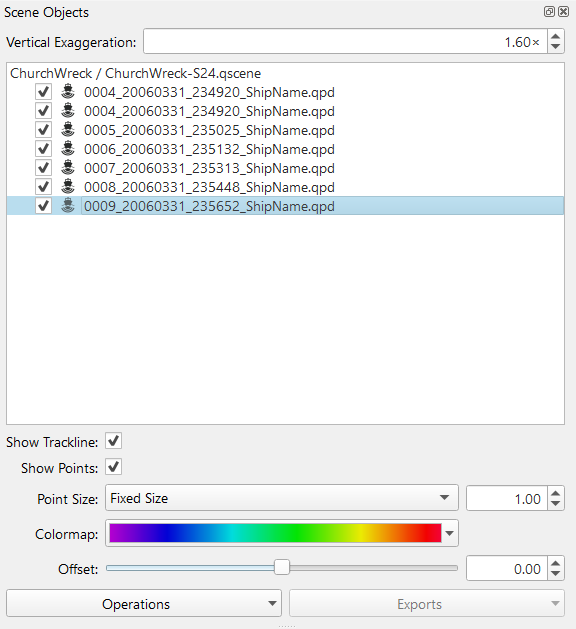Uncheck visibility for 0007_20060331_235313_ShipName.qpd

point(43,167)
